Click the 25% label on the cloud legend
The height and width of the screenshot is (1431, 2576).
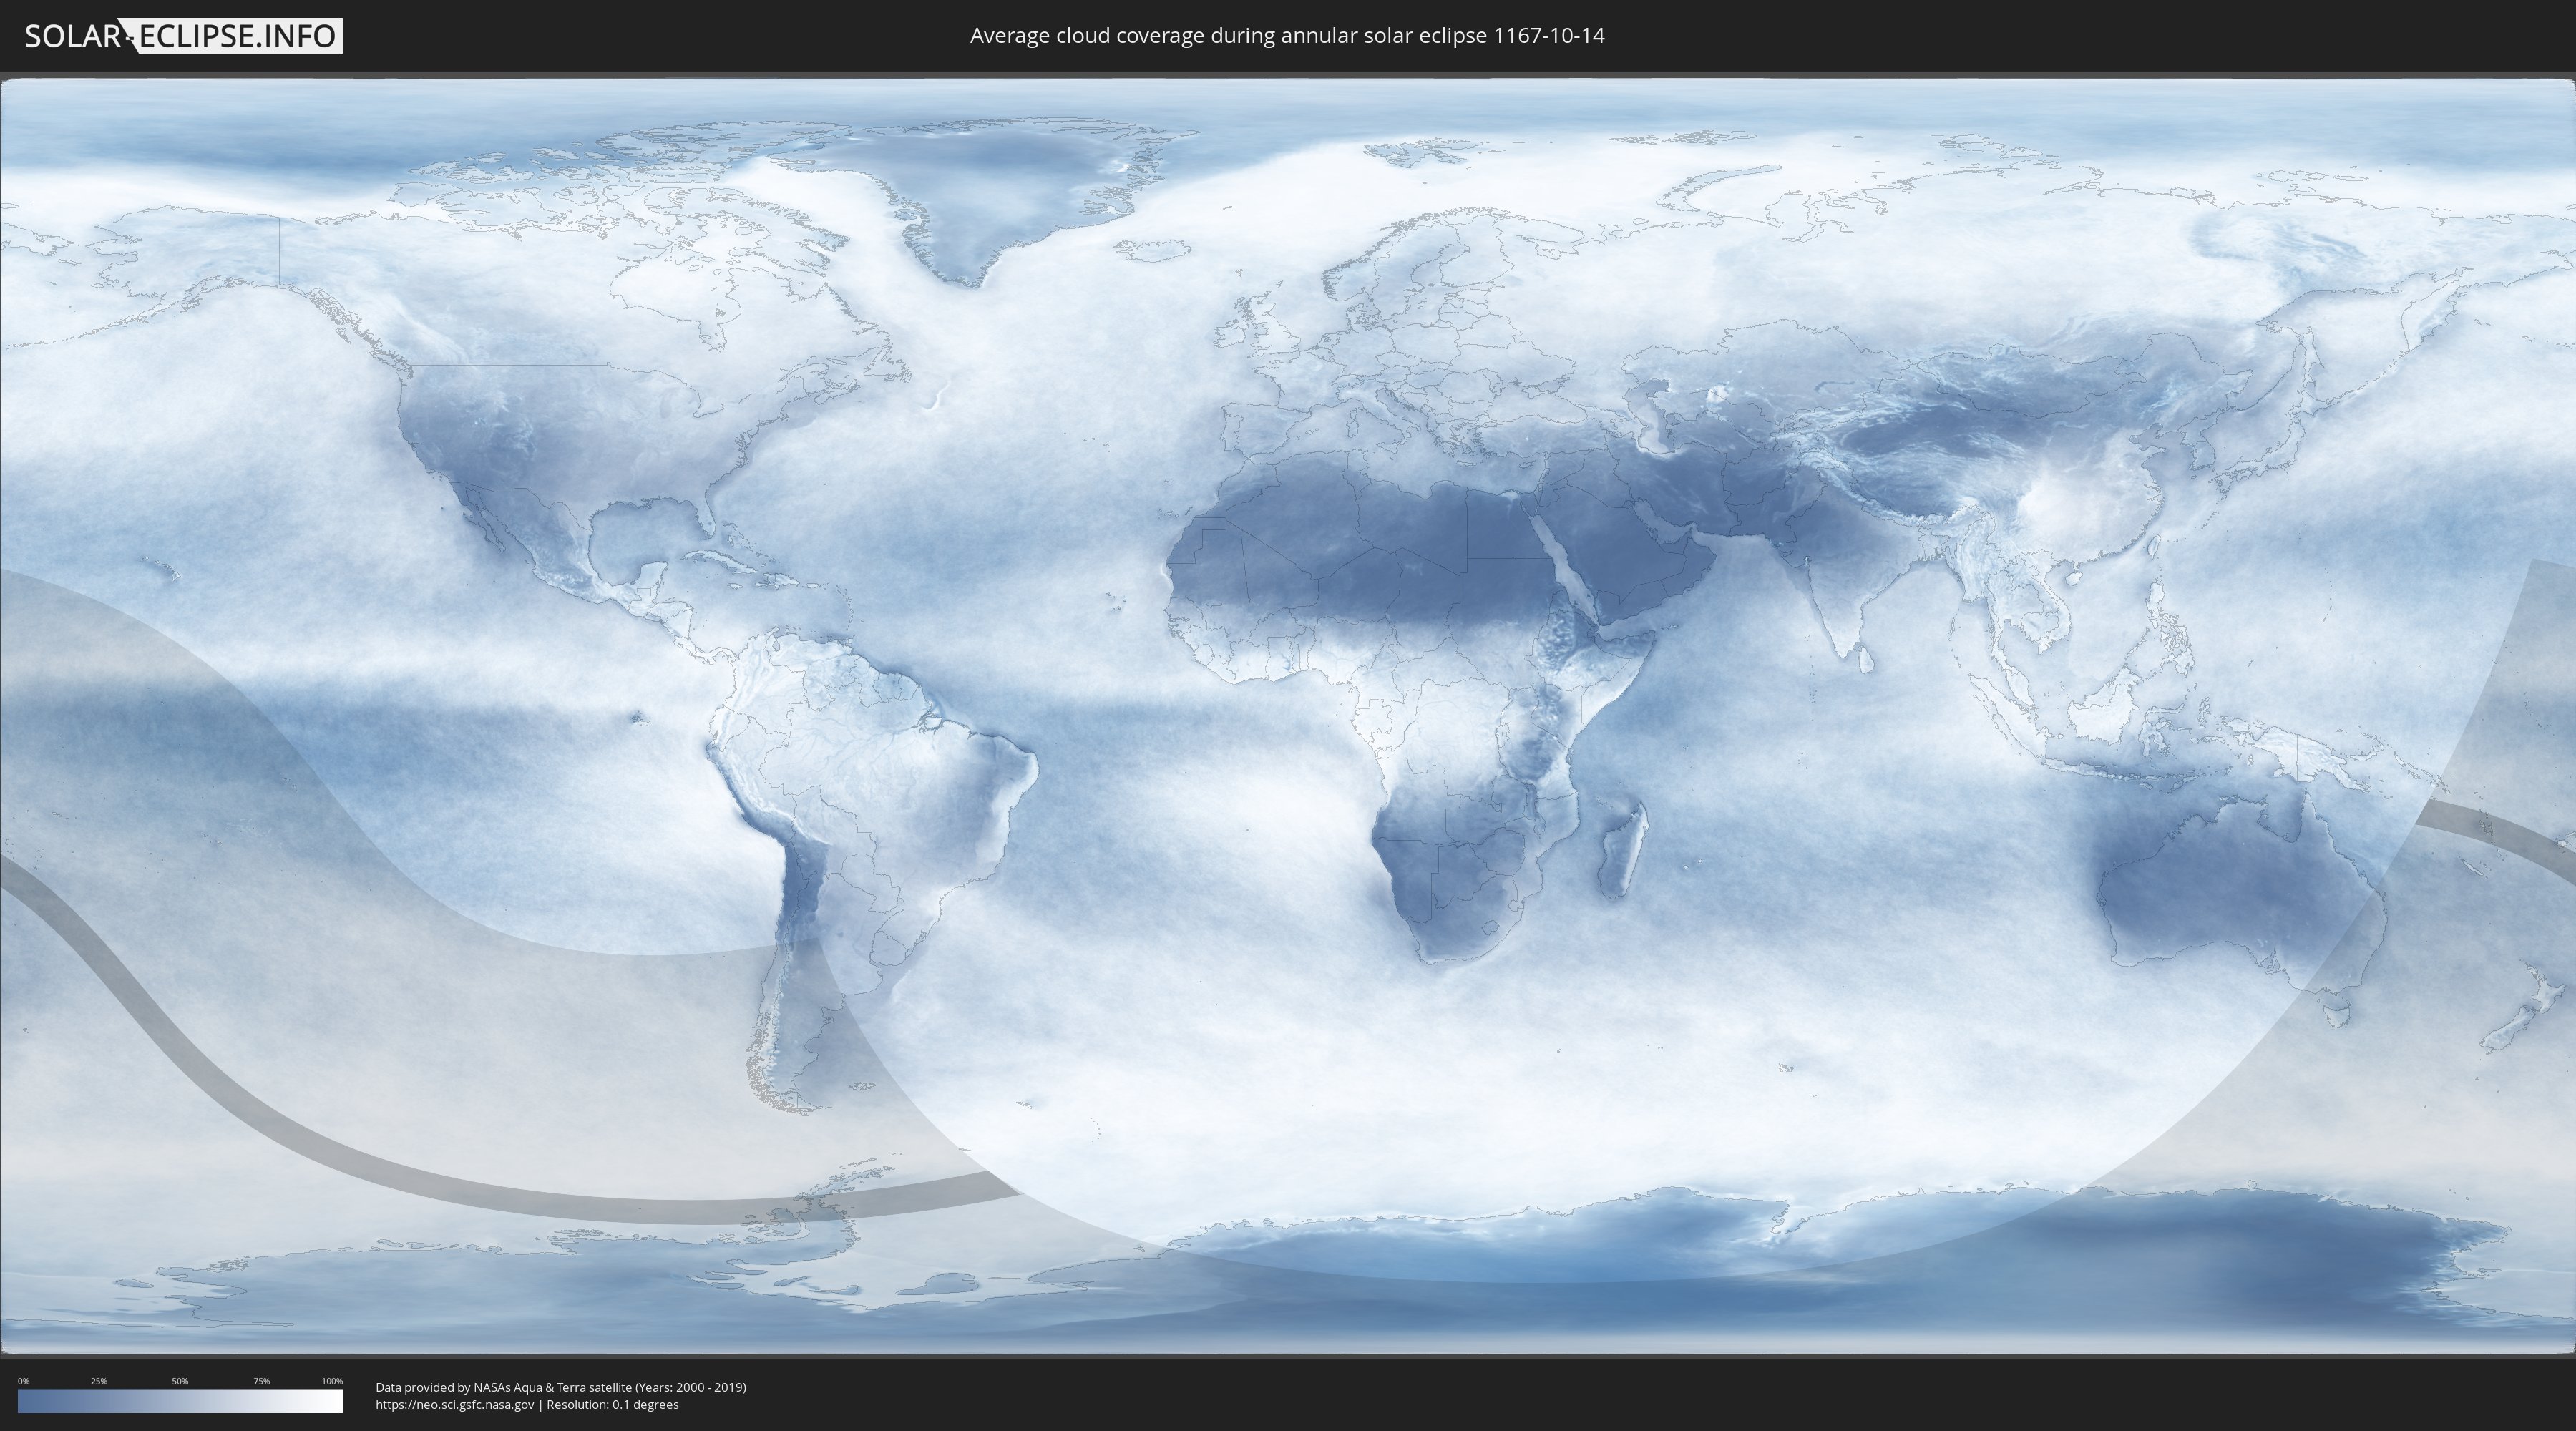click(99, 1381)
